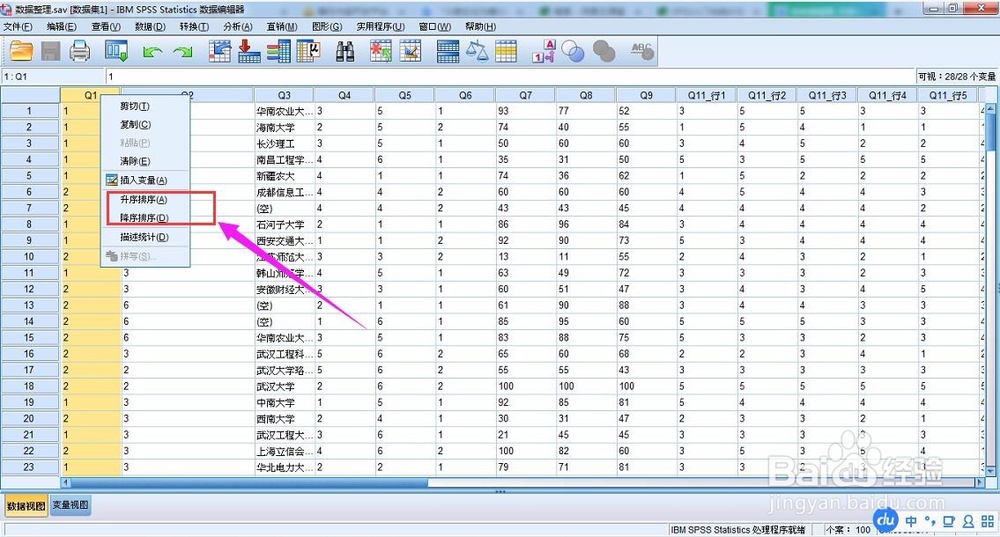
Task: Select the Q11_行1 column header
Action: click(707, 95)
